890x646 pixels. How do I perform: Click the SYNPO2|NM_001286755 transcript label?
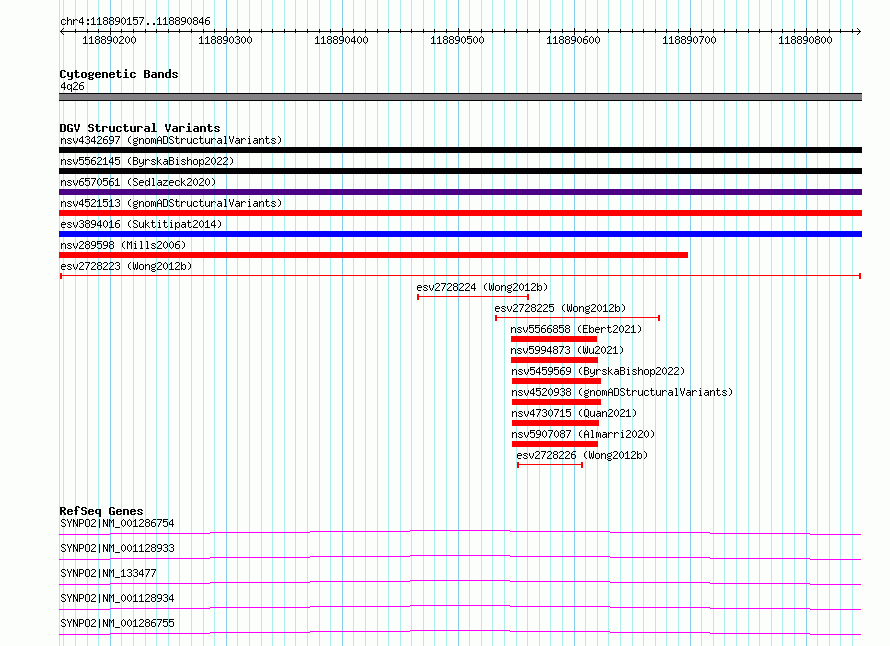[117, 623]
